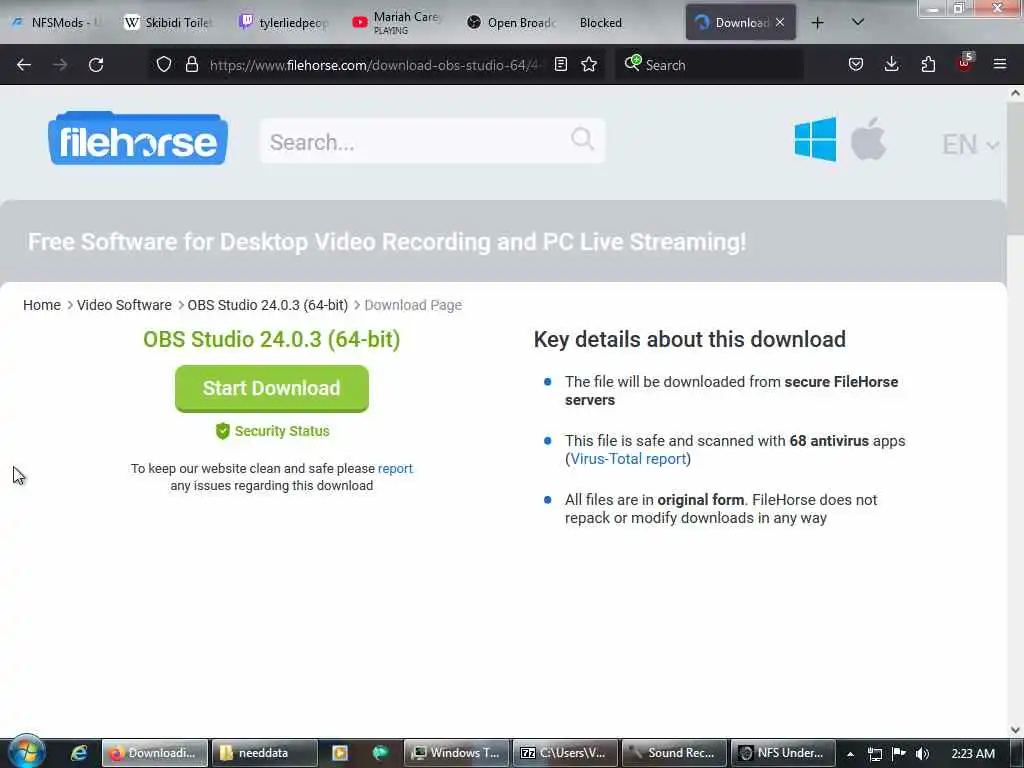
Task: Open the needdata folder taskbar button
Action: 264,753
